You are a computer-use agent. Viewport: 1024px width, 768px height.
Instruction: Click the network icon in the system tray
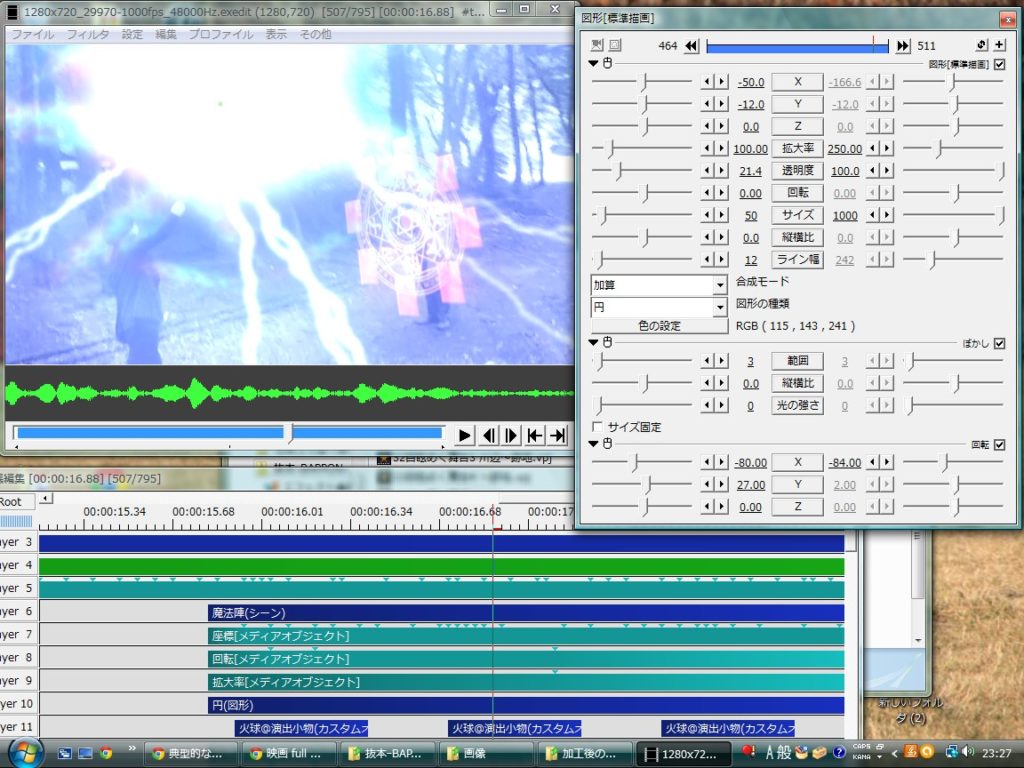point(952,752)
